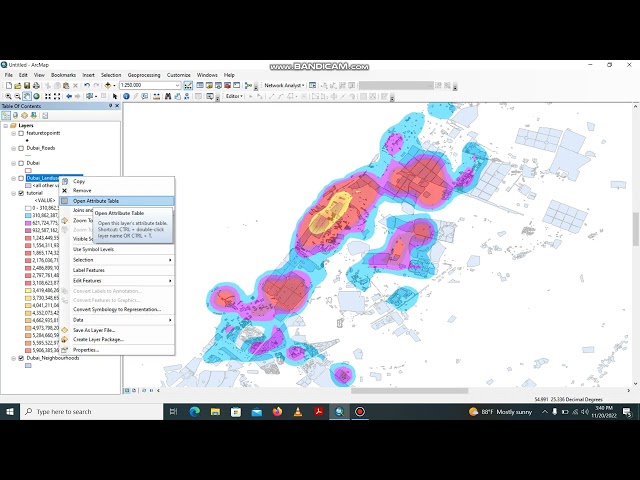Select Use Symbol Levels entry
640x480 pixels.
point(117,249)
